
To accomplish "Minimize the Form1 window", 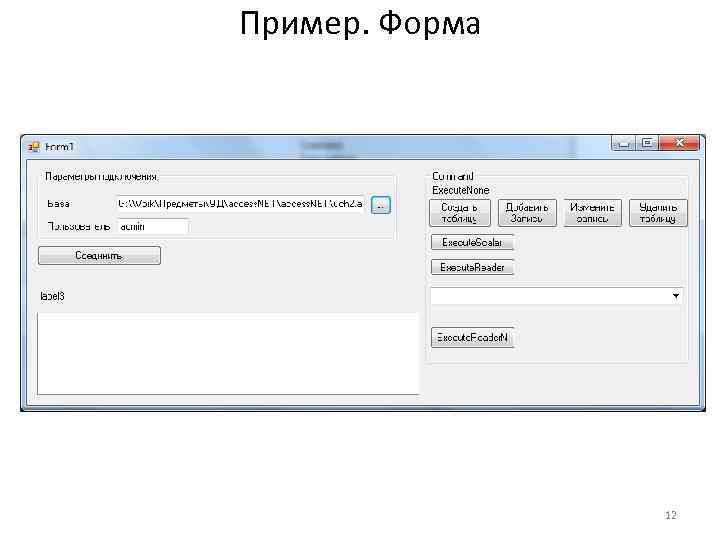I will coord(624,144).
